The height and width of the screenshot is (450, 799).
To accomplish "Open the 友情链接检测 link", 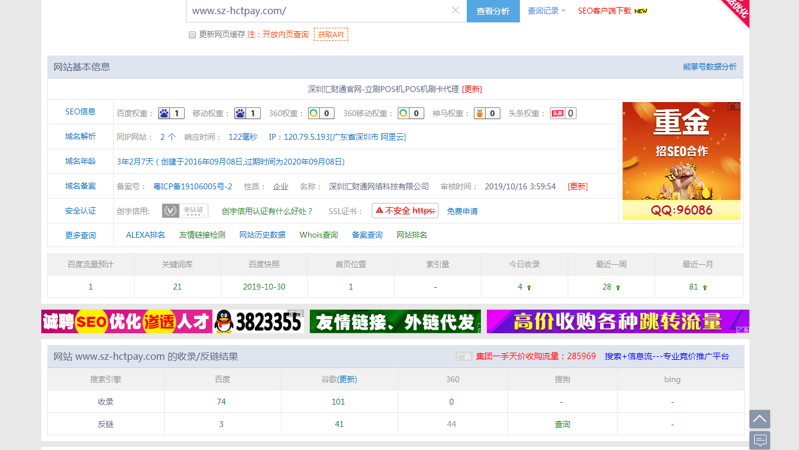I will click(x=202, y=235).
